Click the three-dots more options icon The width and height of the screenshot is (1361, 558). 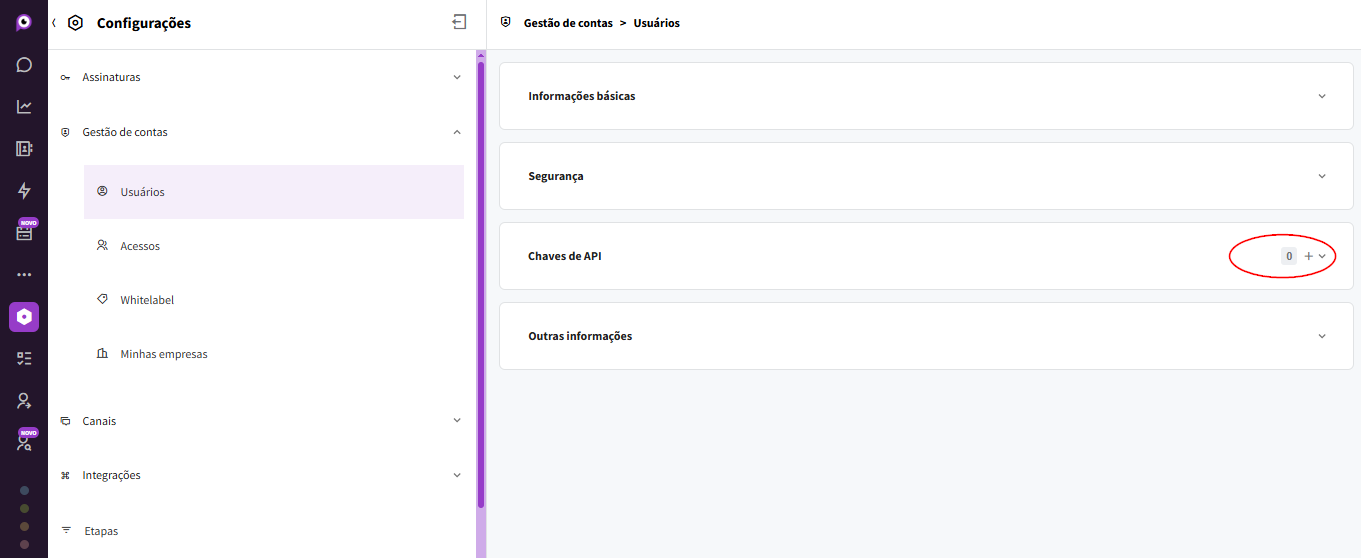tap(24, 275)
